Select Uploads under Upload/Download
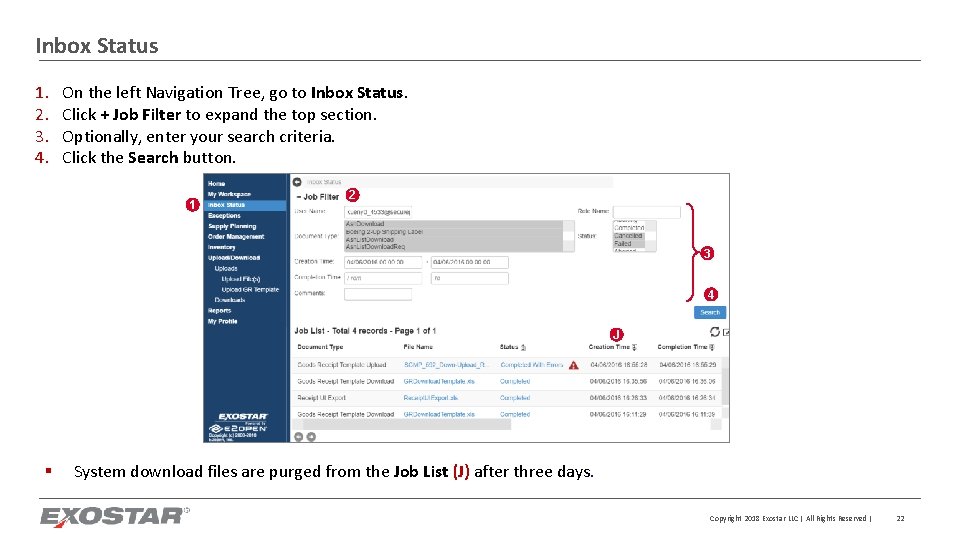The width and height of the screenshot is (960, 540). click(x=225, y=268)
